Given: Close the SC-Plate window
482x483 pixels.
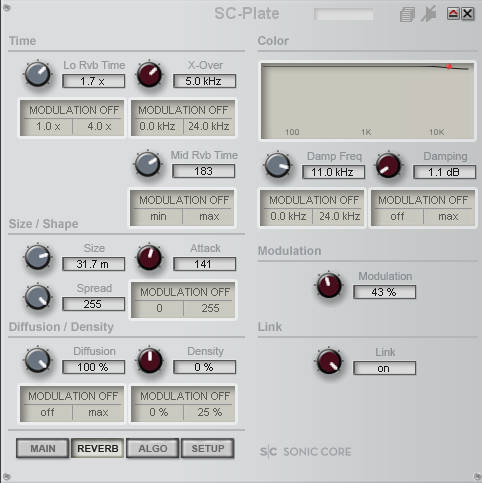Looking at the screenshot, I should coord(467,14).
